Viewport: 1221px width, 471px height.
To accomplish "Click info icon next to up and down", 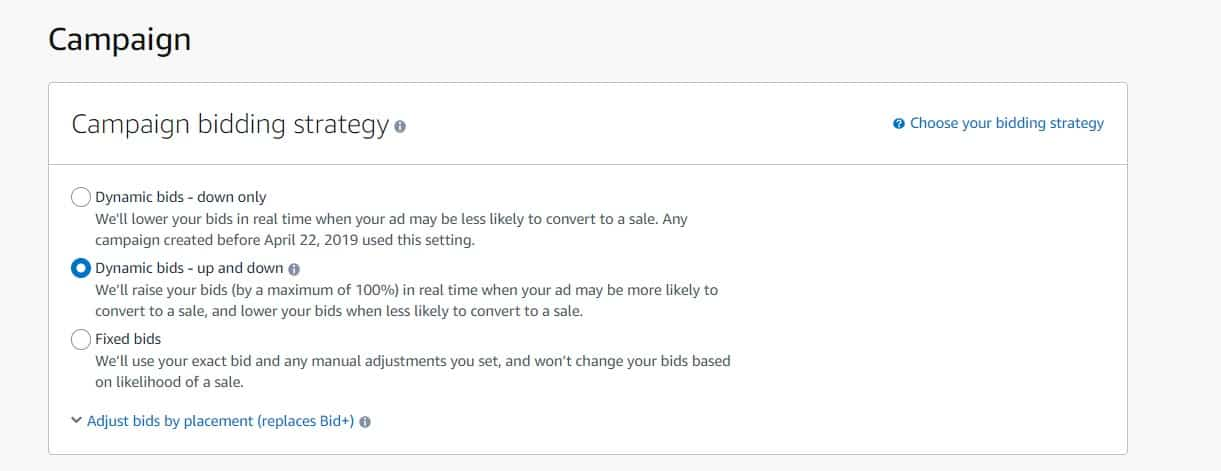I will (294, 269).
